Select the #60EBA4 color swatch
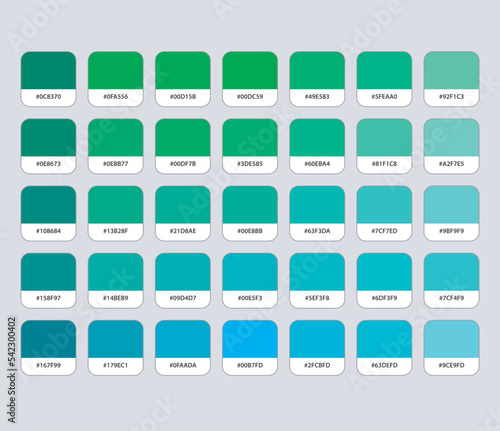Screen dimensions: 500x431 pos(317,146)
